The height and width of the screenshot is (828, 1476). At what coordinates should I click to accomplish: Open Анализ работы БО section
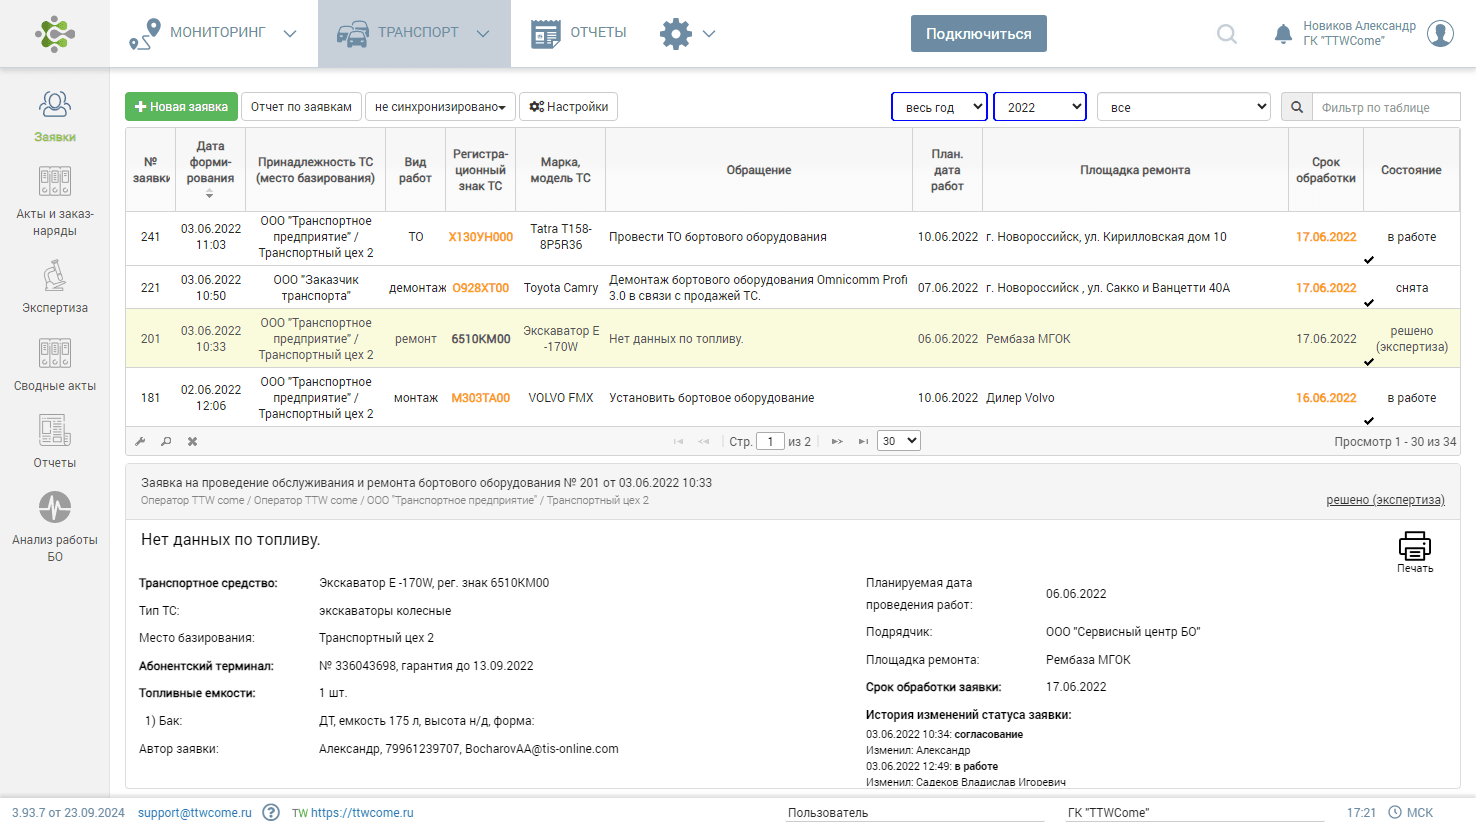[55, 527]
